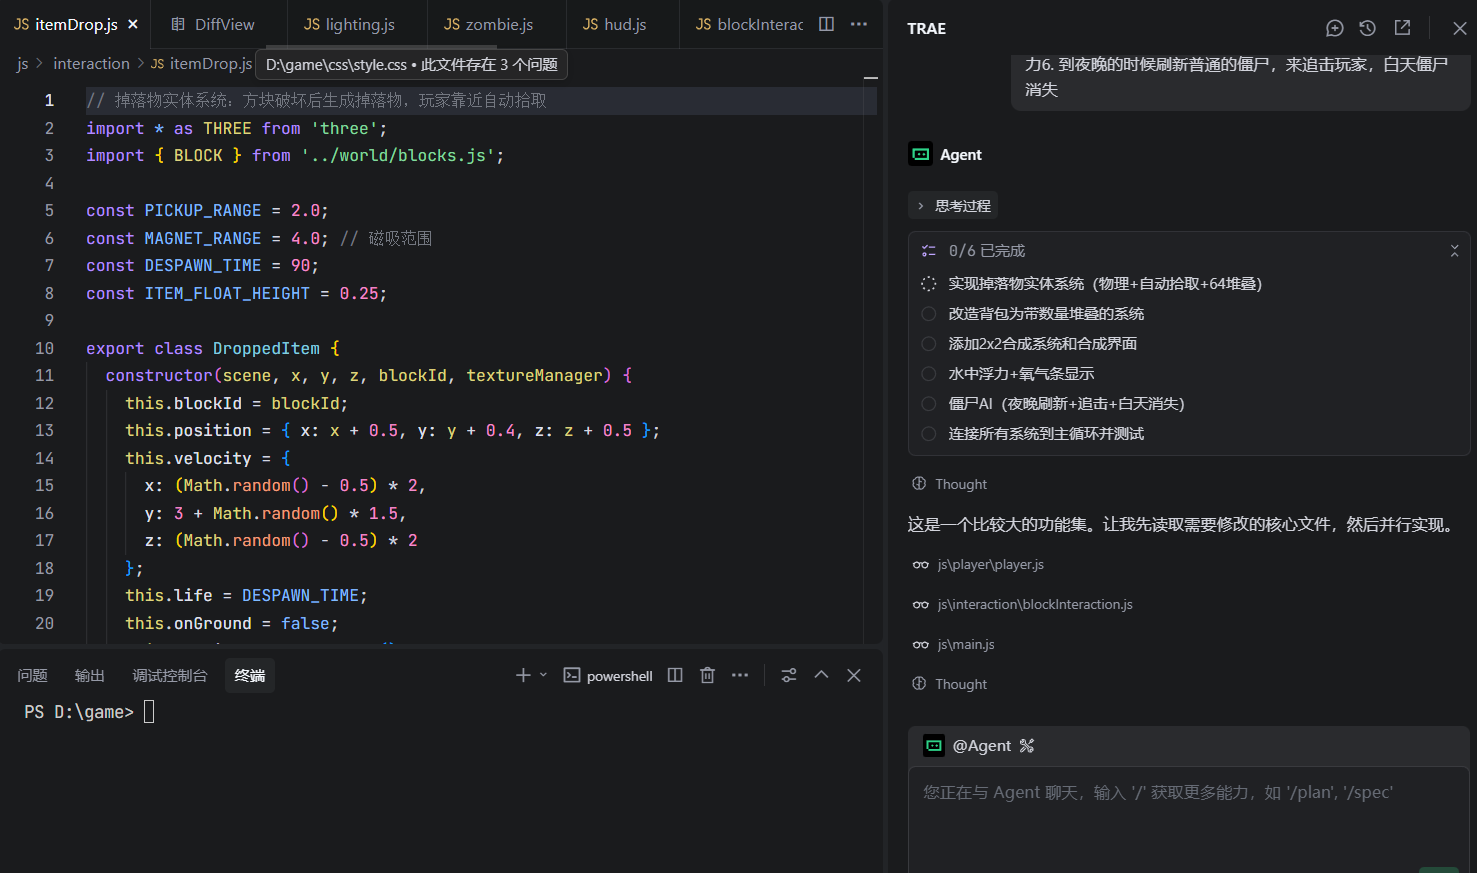Select the 连接所有系统到主循环并测试 task

(x=1046, y=434)
